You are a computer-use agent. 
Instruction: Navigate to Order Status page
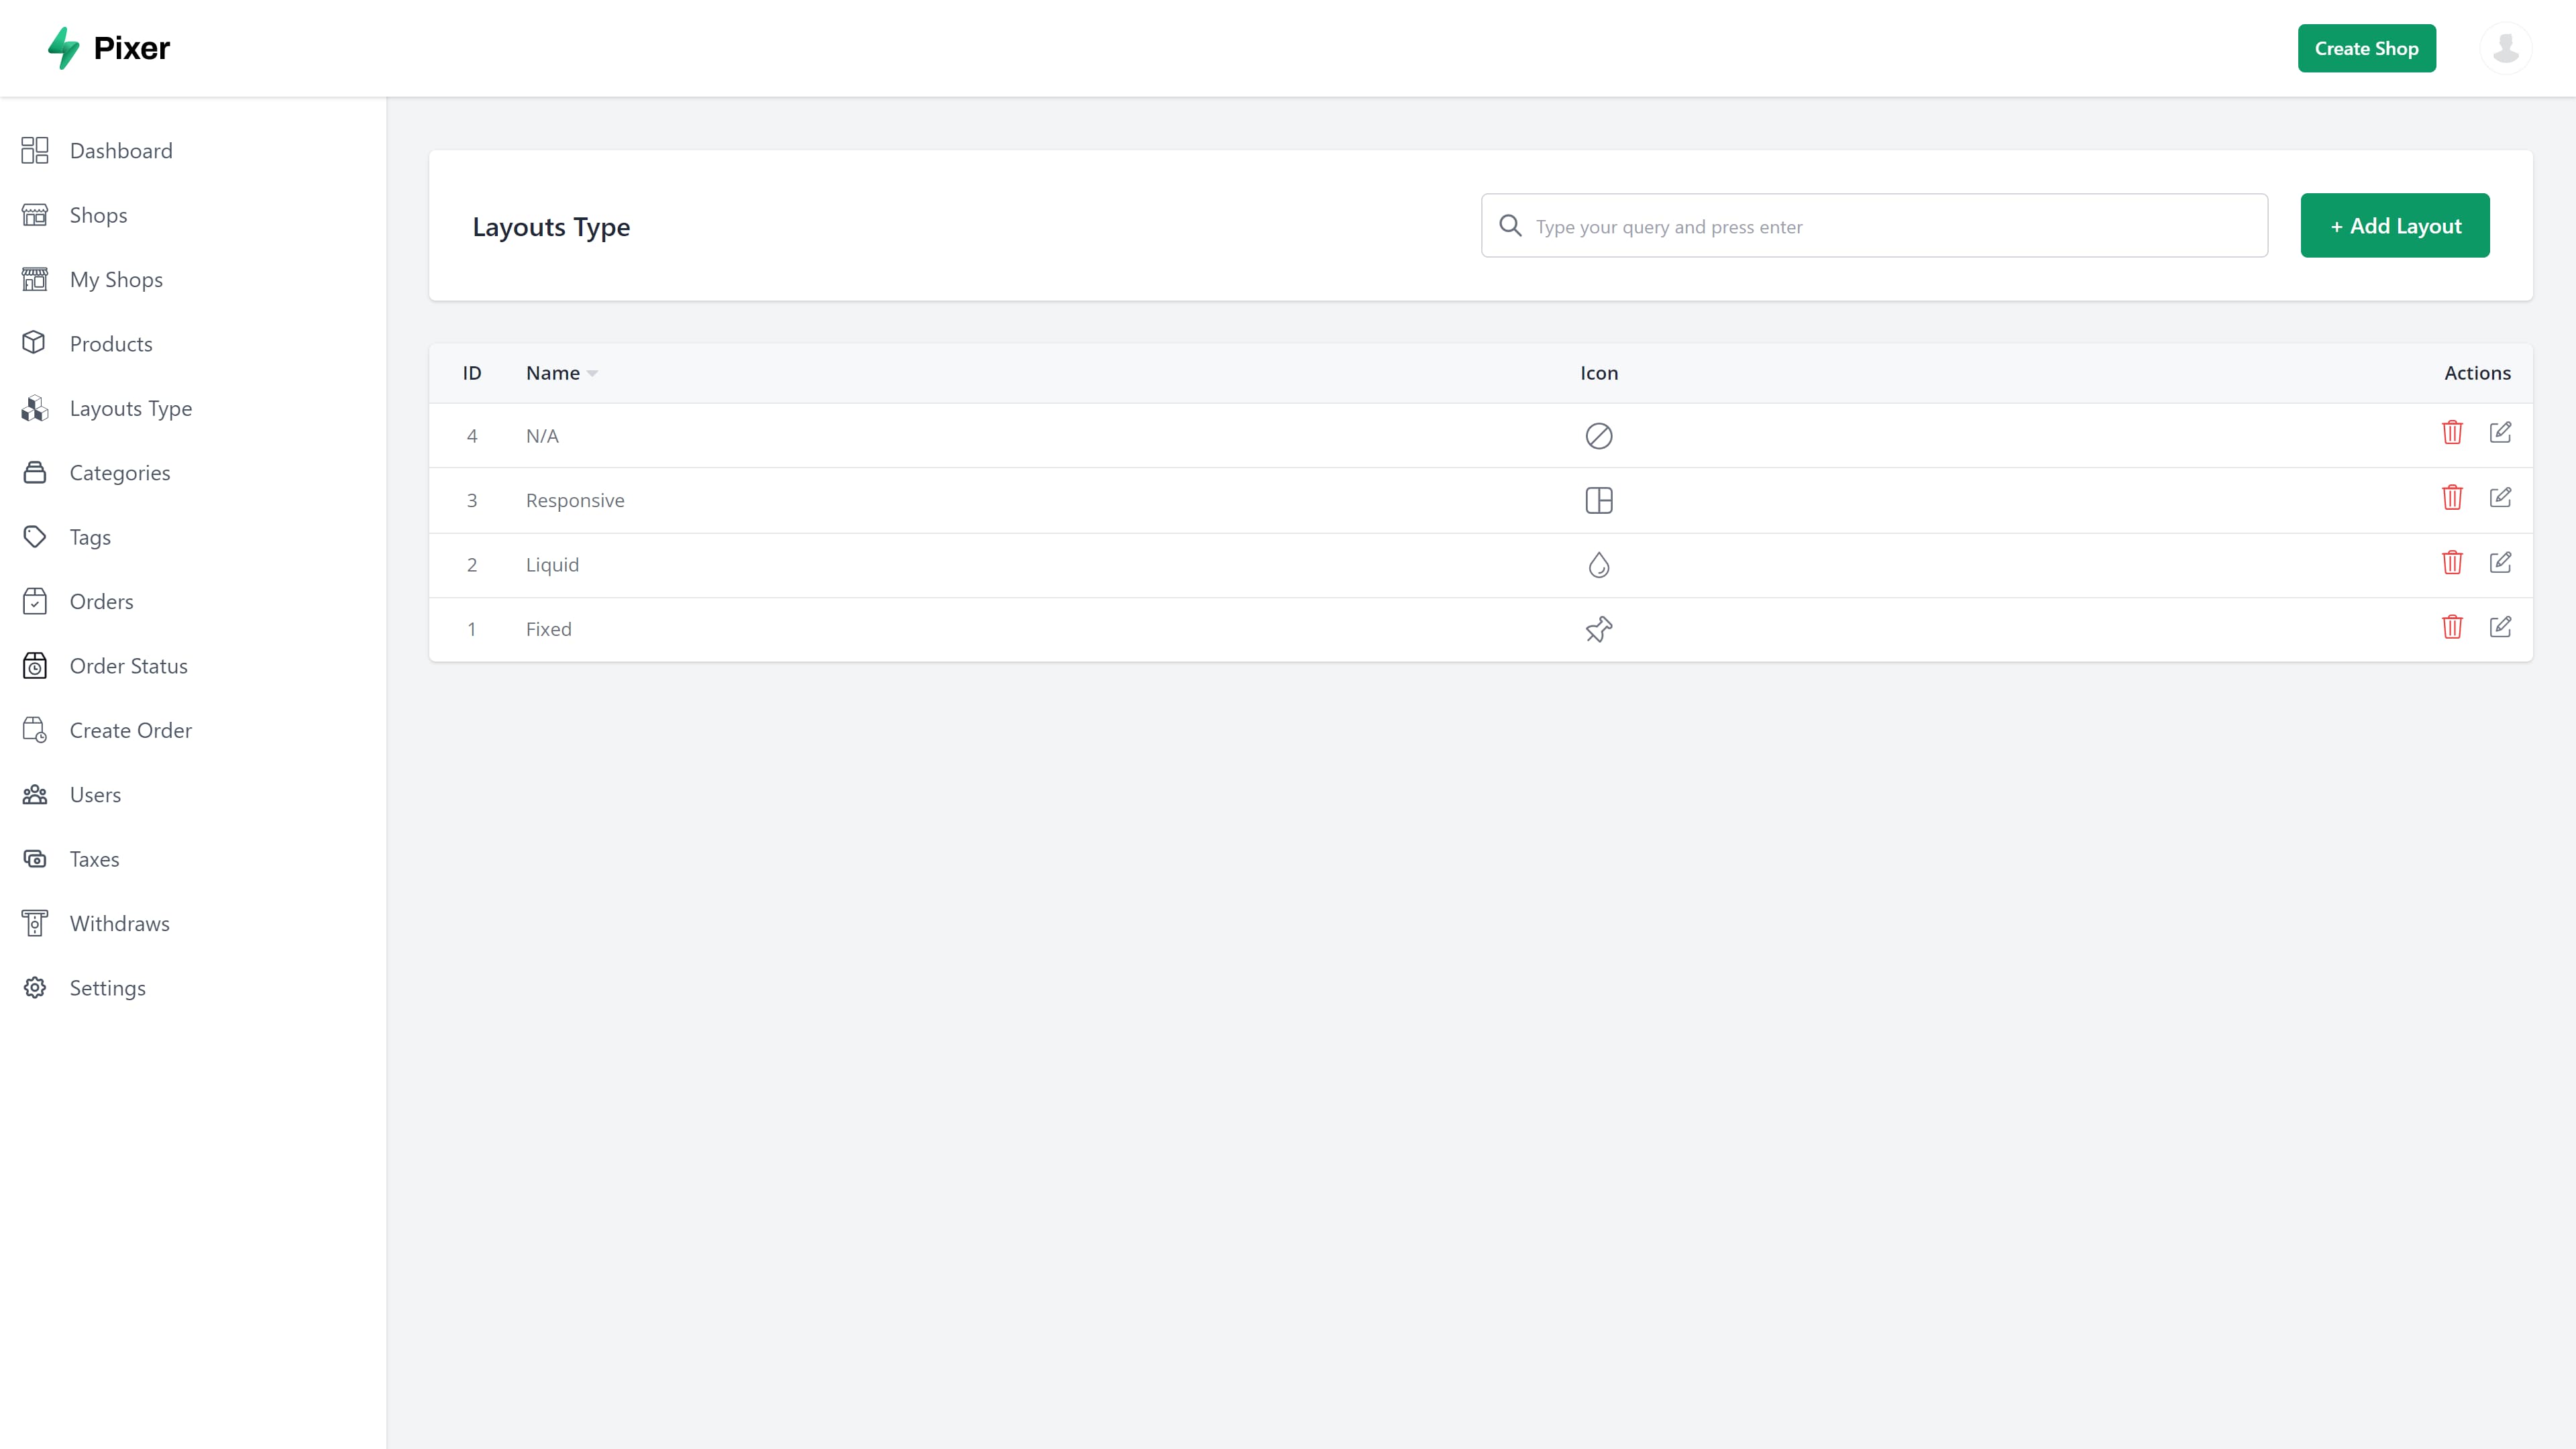point(129,665)
